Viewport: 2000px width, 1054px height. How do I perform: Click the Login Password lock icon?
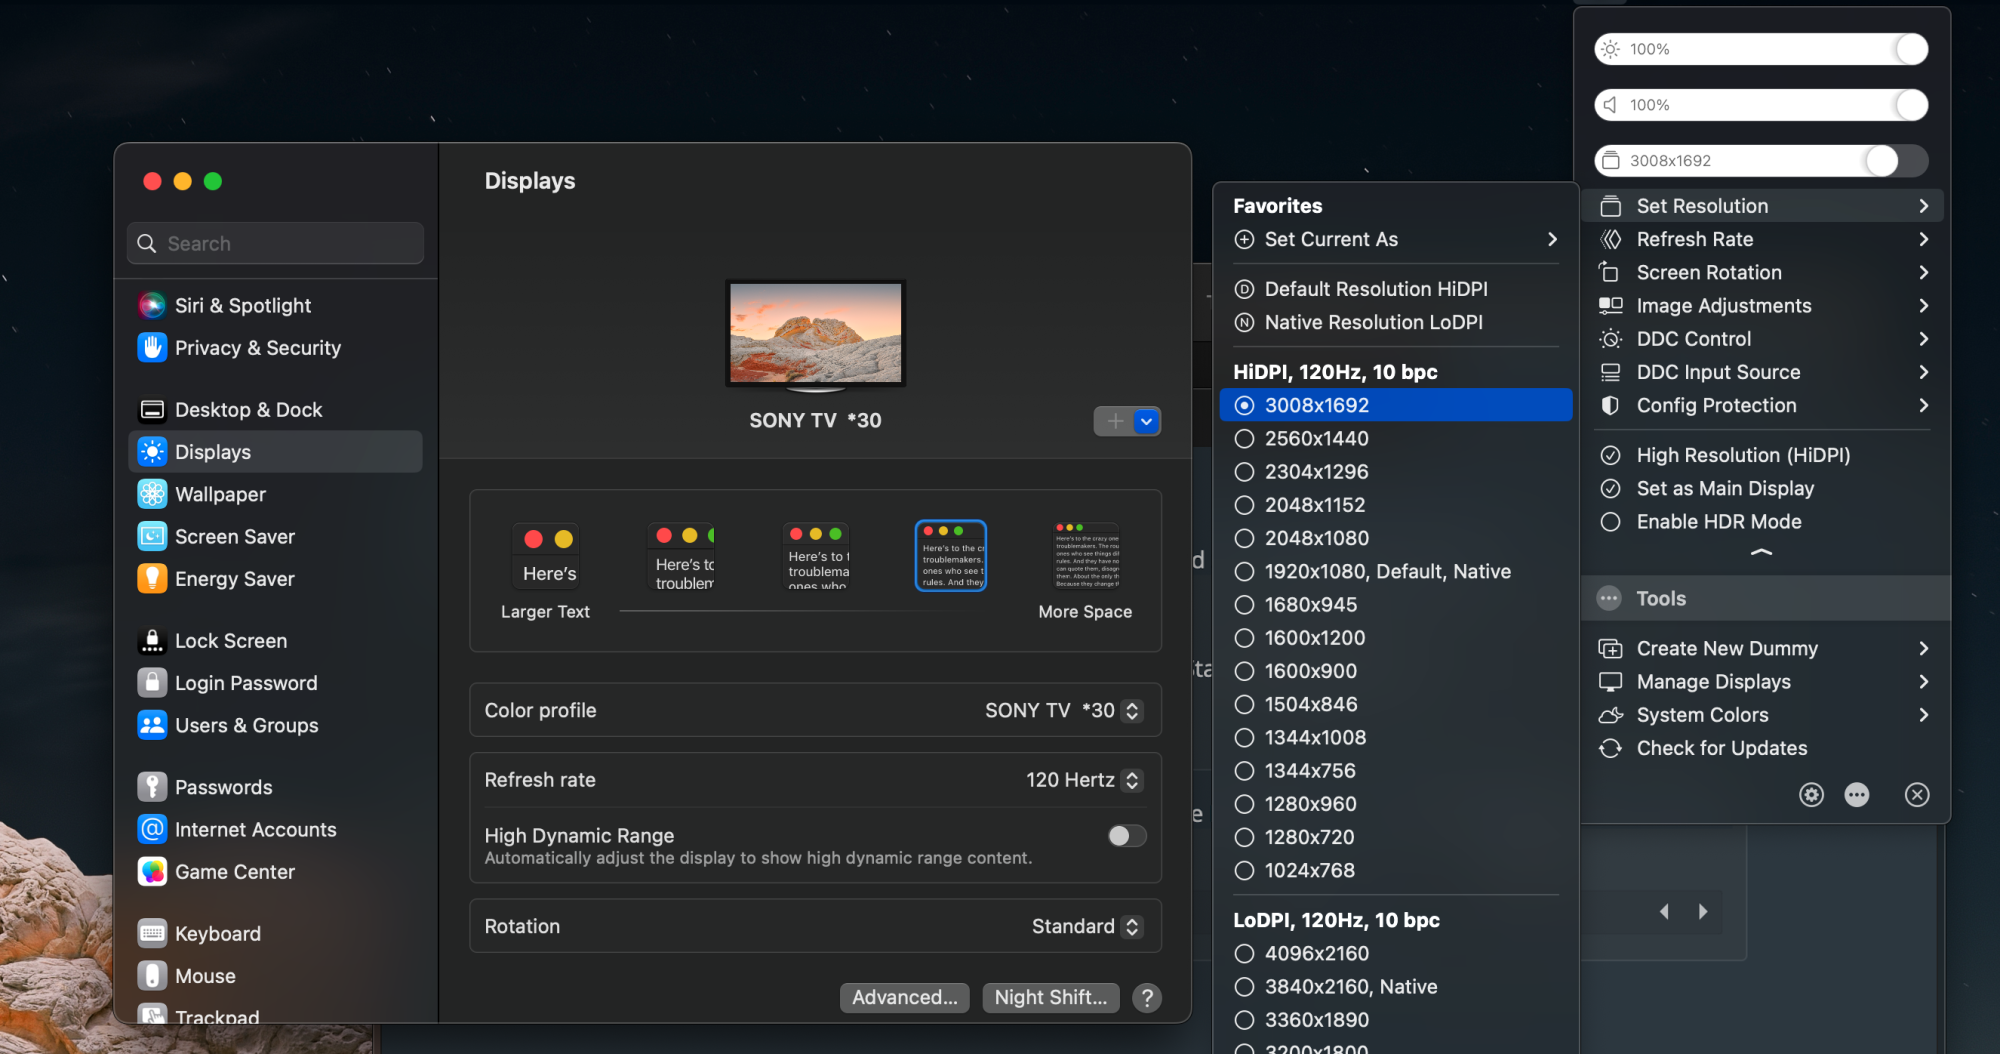tap(152, 683)
